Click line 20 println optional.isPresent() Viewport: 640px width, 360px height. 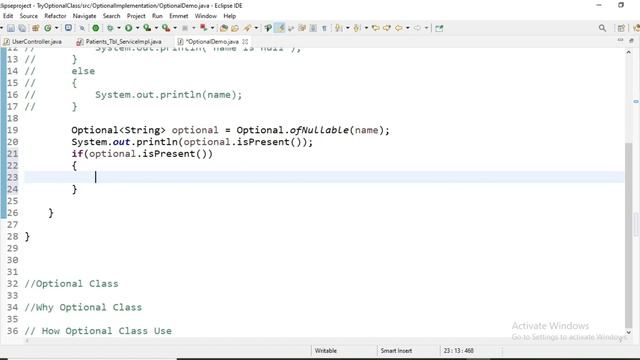tap(192, 142)
